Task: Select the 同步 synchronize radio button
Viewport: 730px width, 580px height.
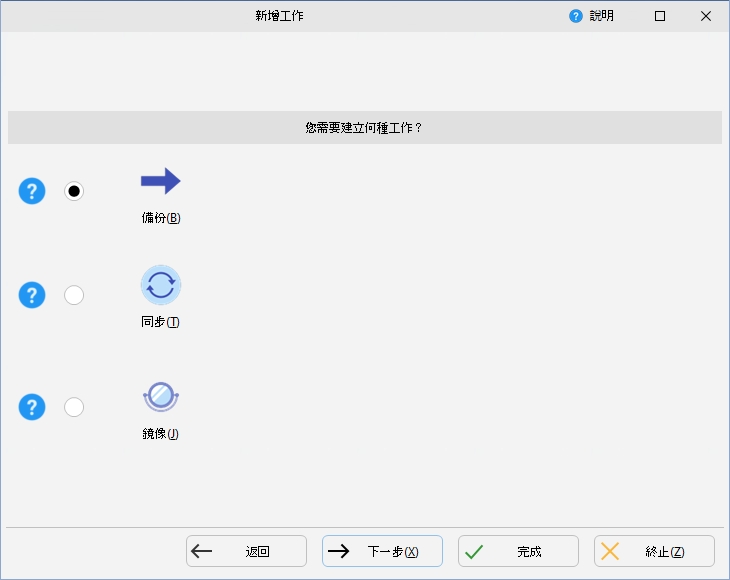Action: [x=74, y=295]
